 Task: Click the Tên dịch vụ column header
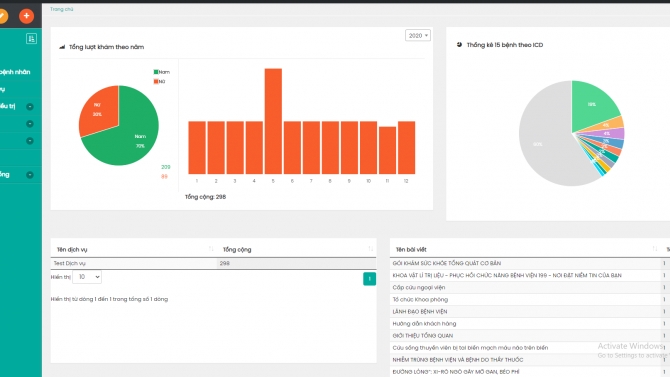tap(134, 249)
